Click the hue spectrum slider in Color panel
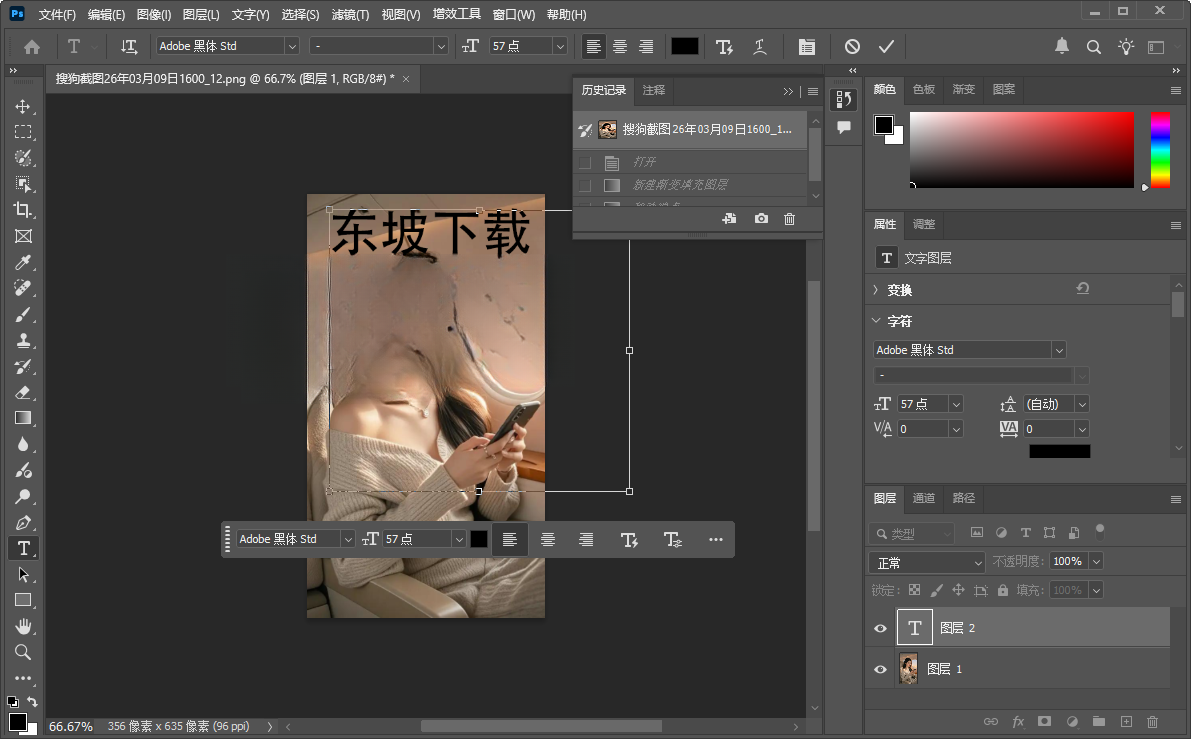Screen dimensions: 1191x739 point(1160,150)
